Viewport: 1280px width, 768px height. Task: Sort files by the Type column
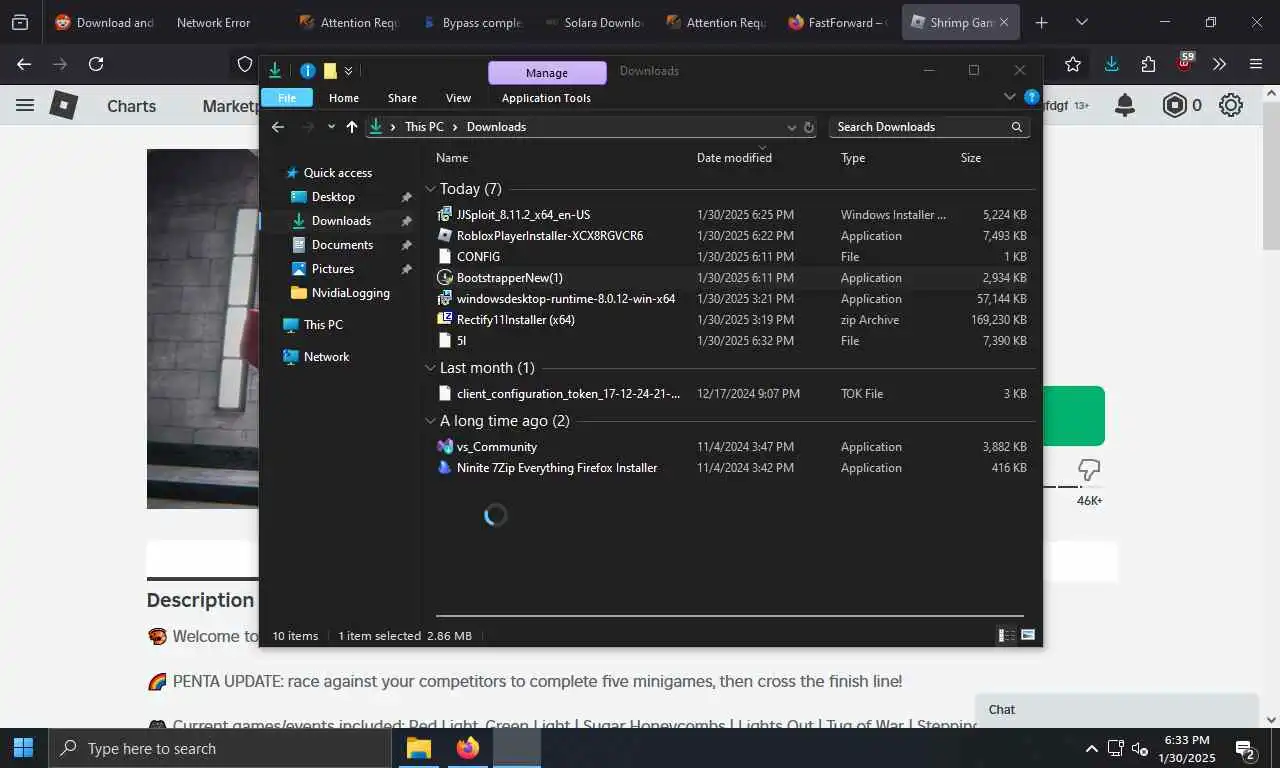853,158
